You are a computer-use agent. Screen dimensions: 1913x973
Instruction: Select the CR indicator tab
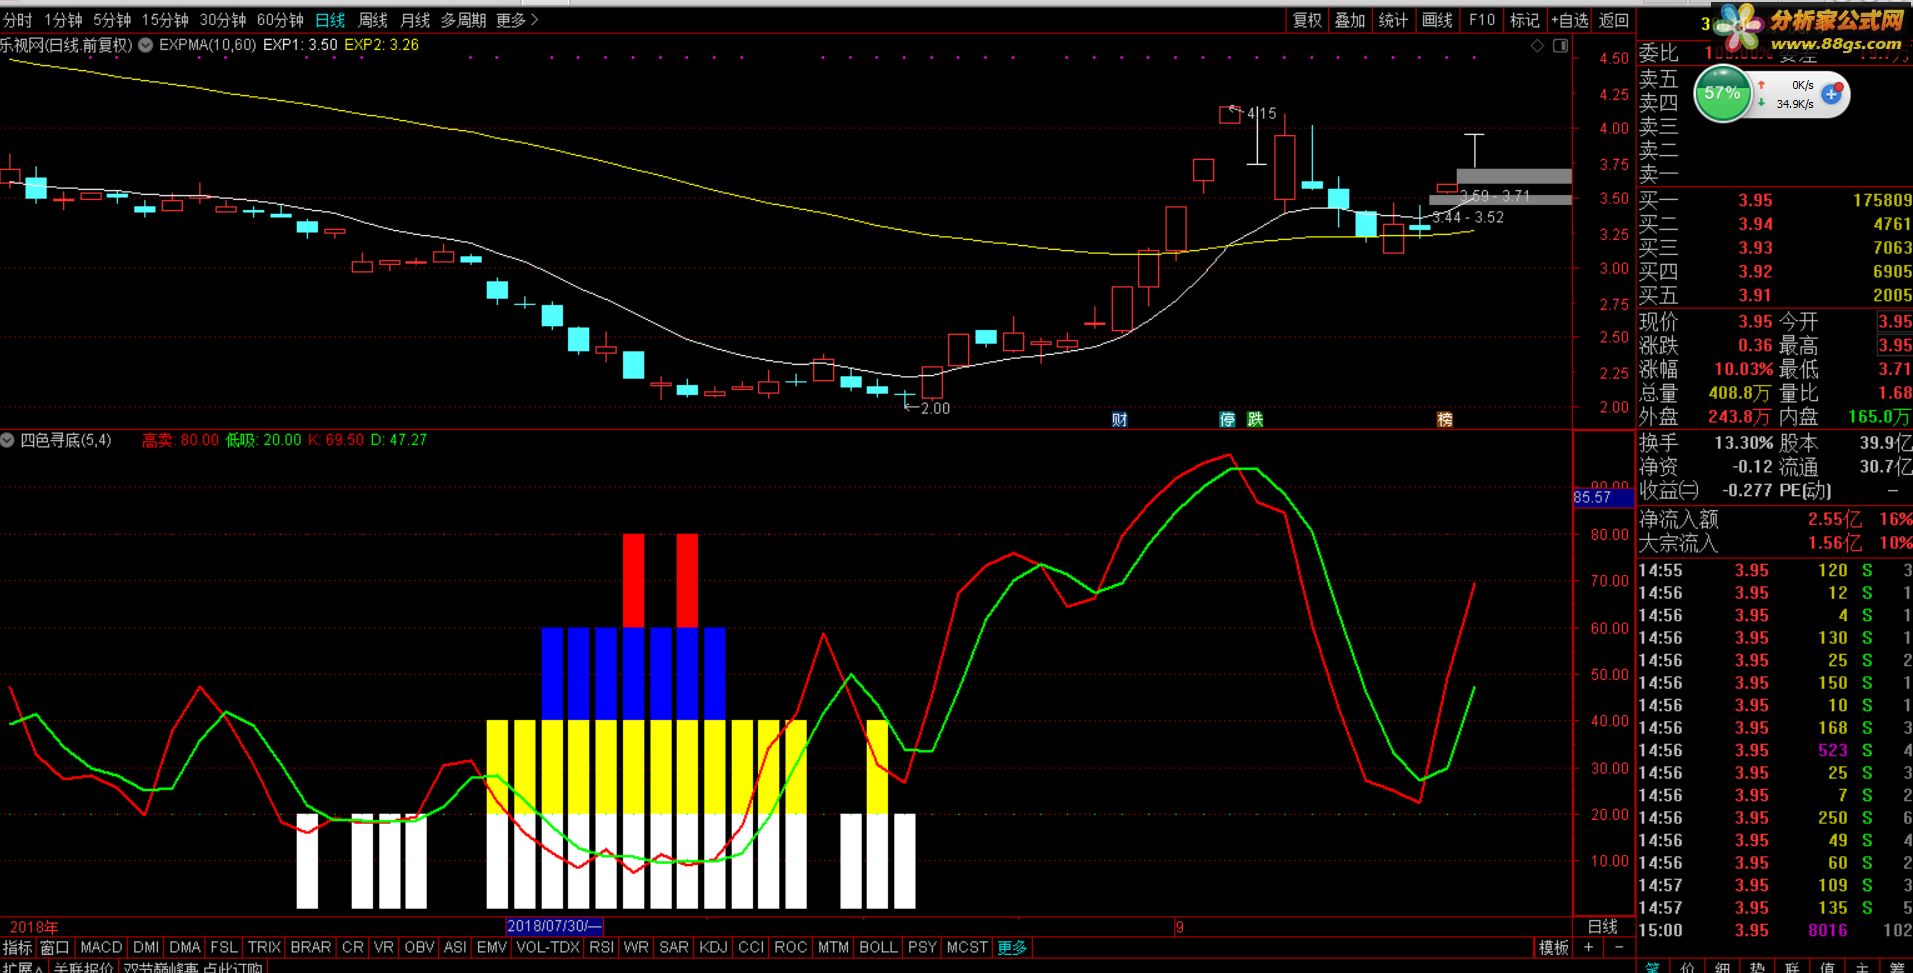pyautogui.click(x=353, y=947)
